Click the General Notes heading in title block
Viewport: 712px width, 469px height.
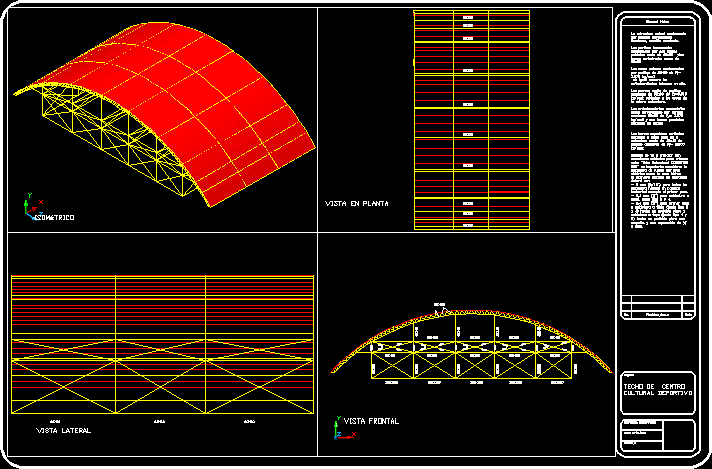point(657,19)
